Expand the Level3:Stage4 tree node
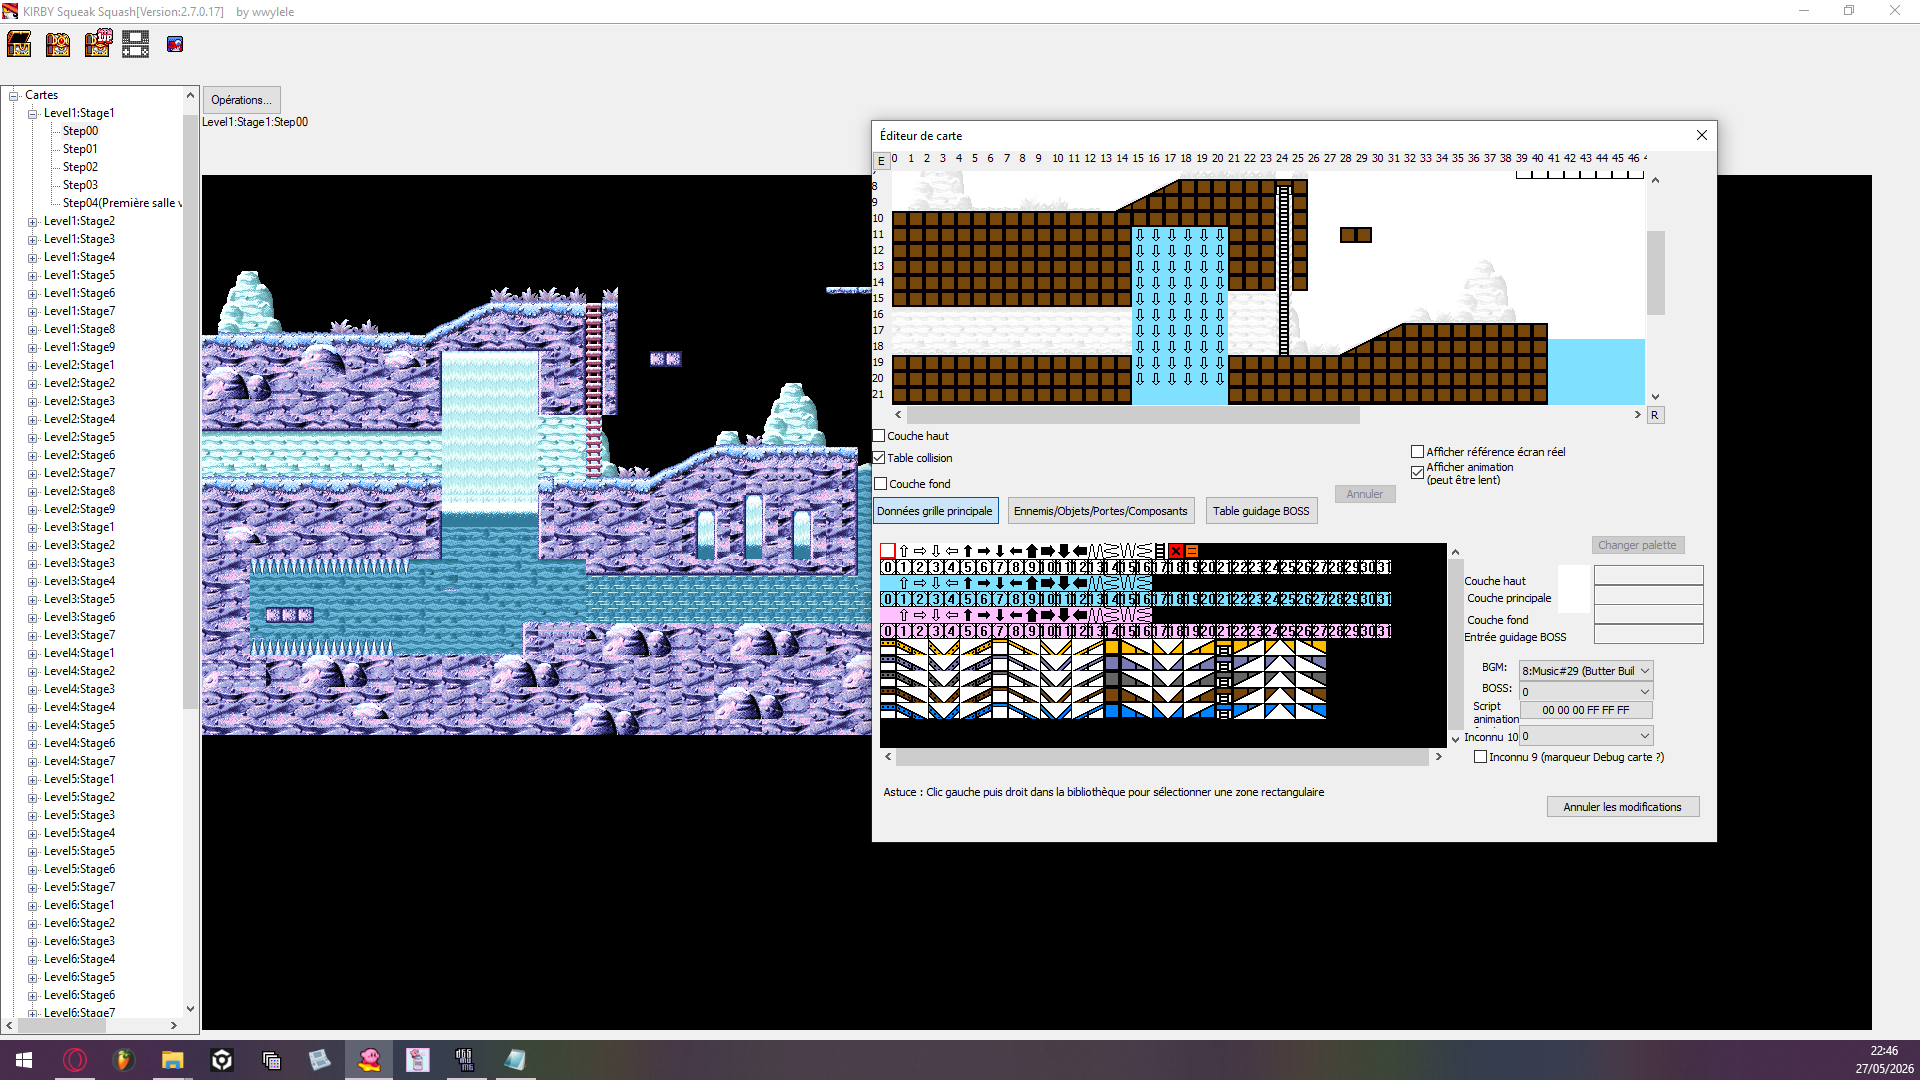Screen dimensions: 1920x1080 (x=32, y=581)
